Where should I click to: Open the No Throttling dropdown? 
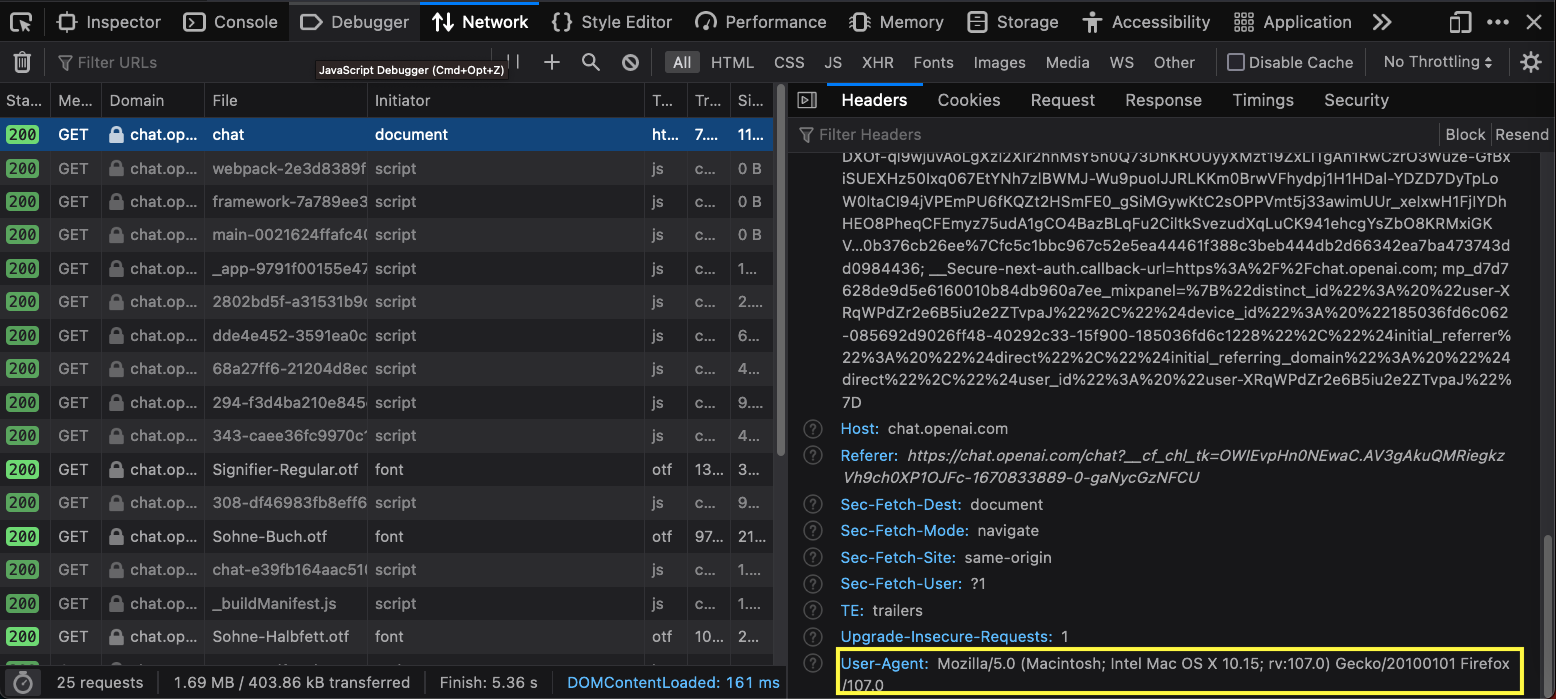pos(1438,62)
